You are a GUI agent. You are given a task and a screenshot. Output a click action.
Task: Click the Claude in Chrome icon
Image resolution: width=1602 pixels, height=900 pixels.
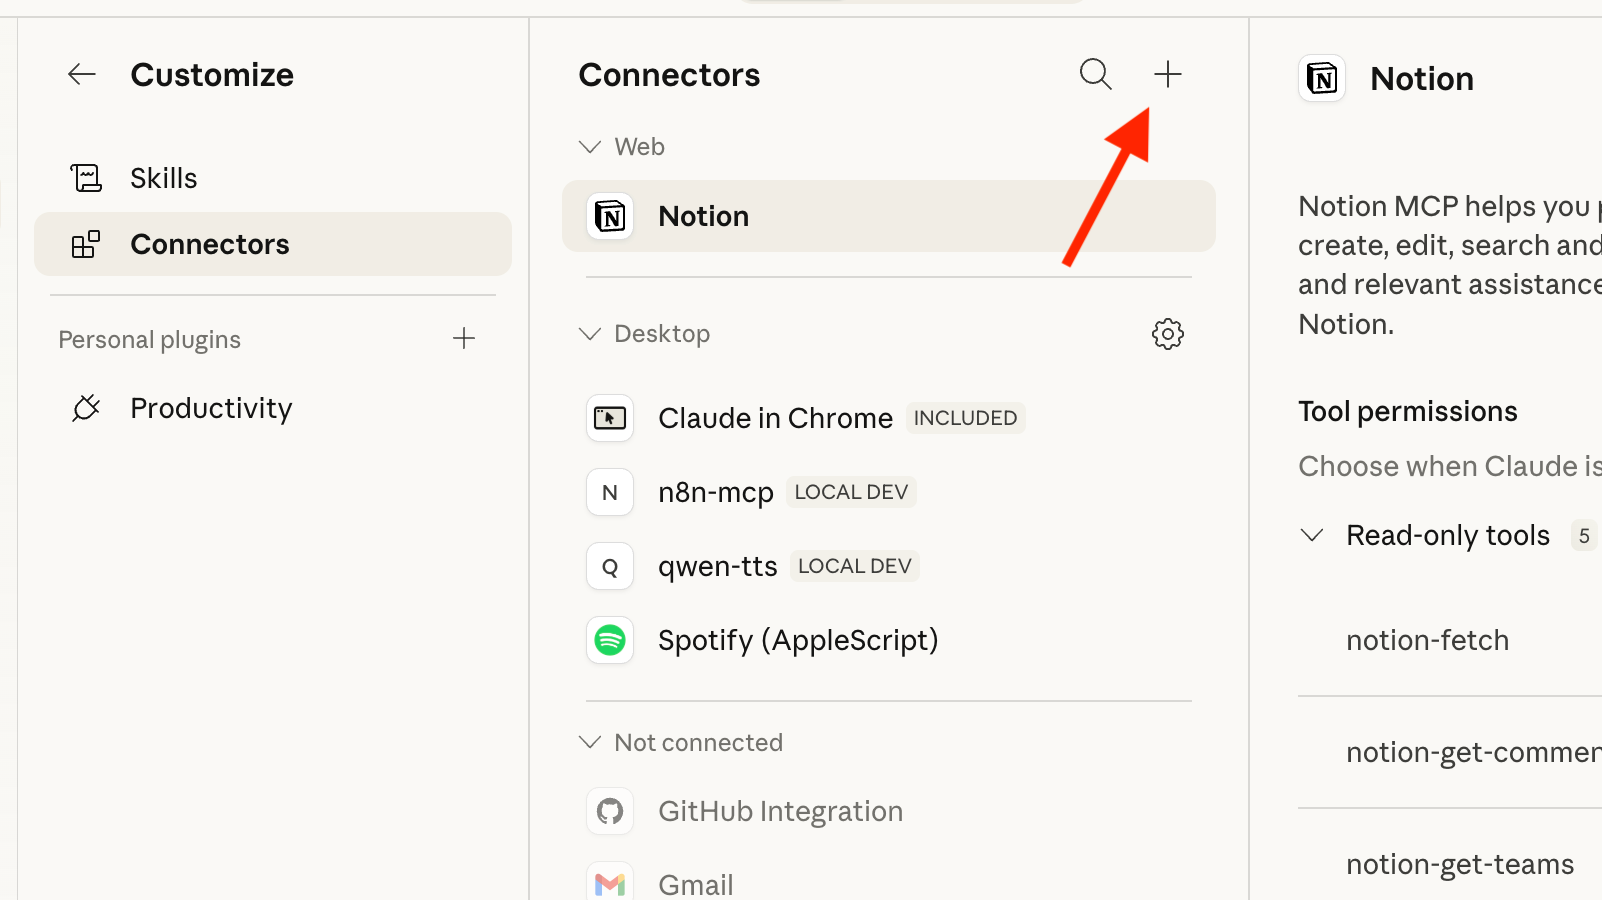[610, 418]
